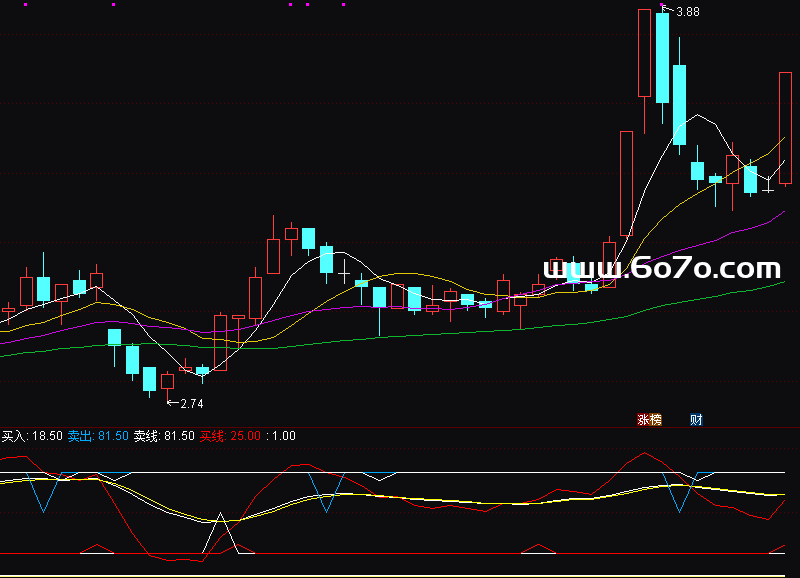Select the rightmost red hollow candlestick
800x578 pixels.
pyautogui.click(x=786, y=128)
